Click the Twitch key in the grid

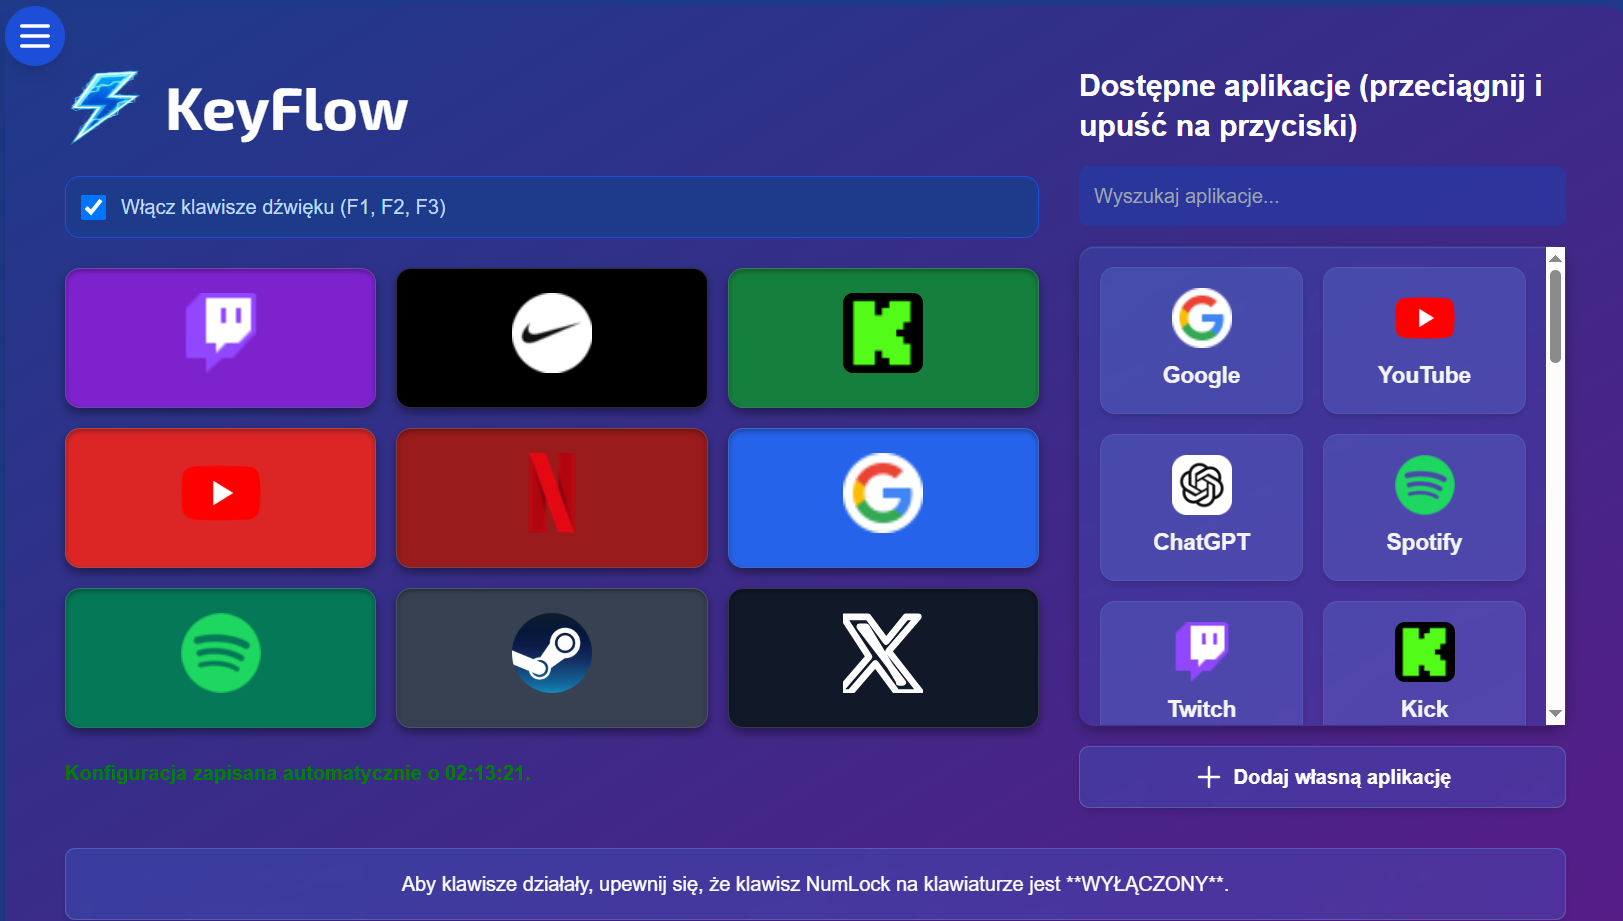click(x=220, y=338)
